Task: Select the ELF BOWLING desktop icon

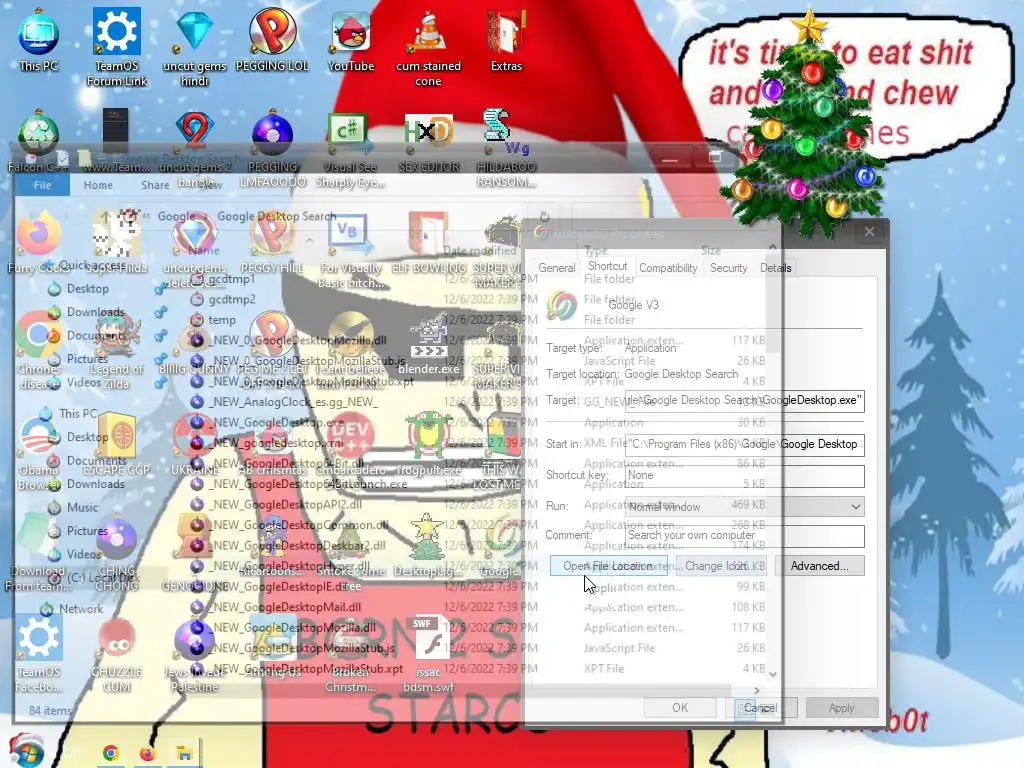Action: (x=428, y=242)
